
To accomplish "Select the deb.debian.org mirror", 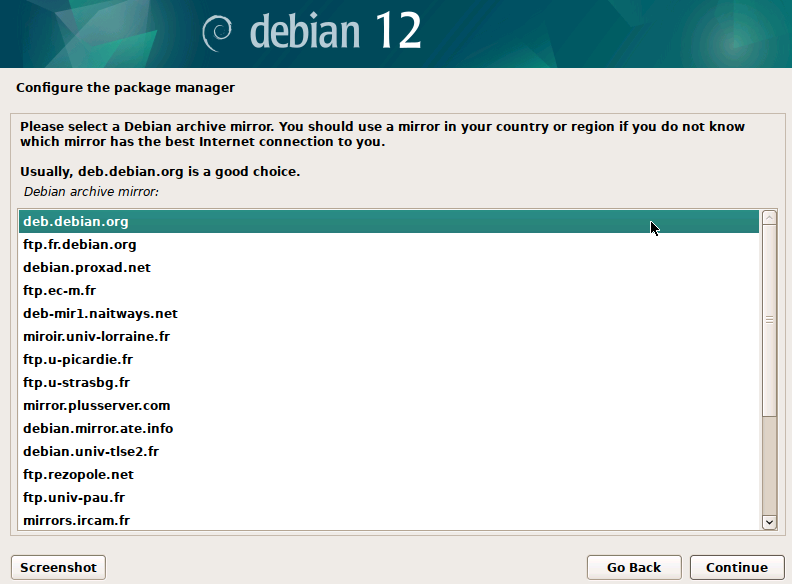I will [76, 221].
